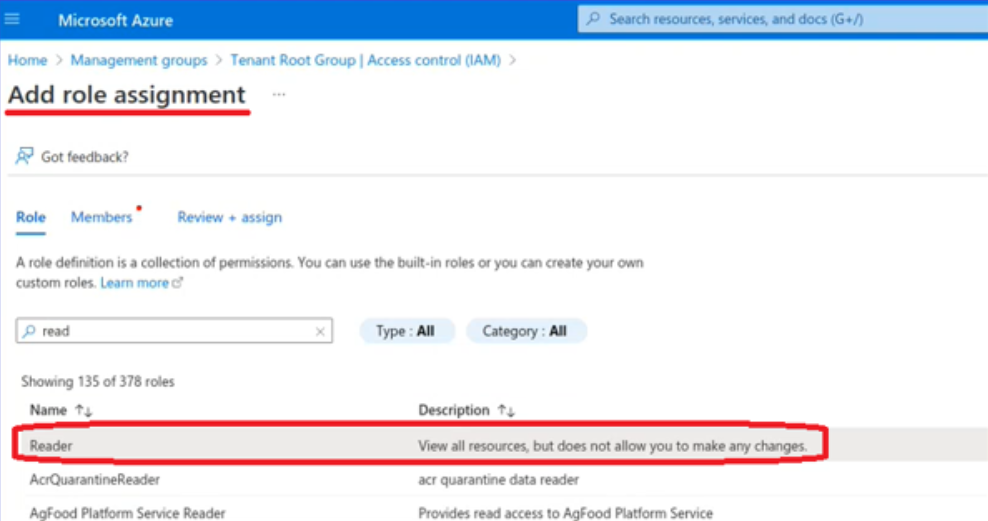Select the Role tab
The height and width of the screenshot is (521, 988).
coord(31,217)
